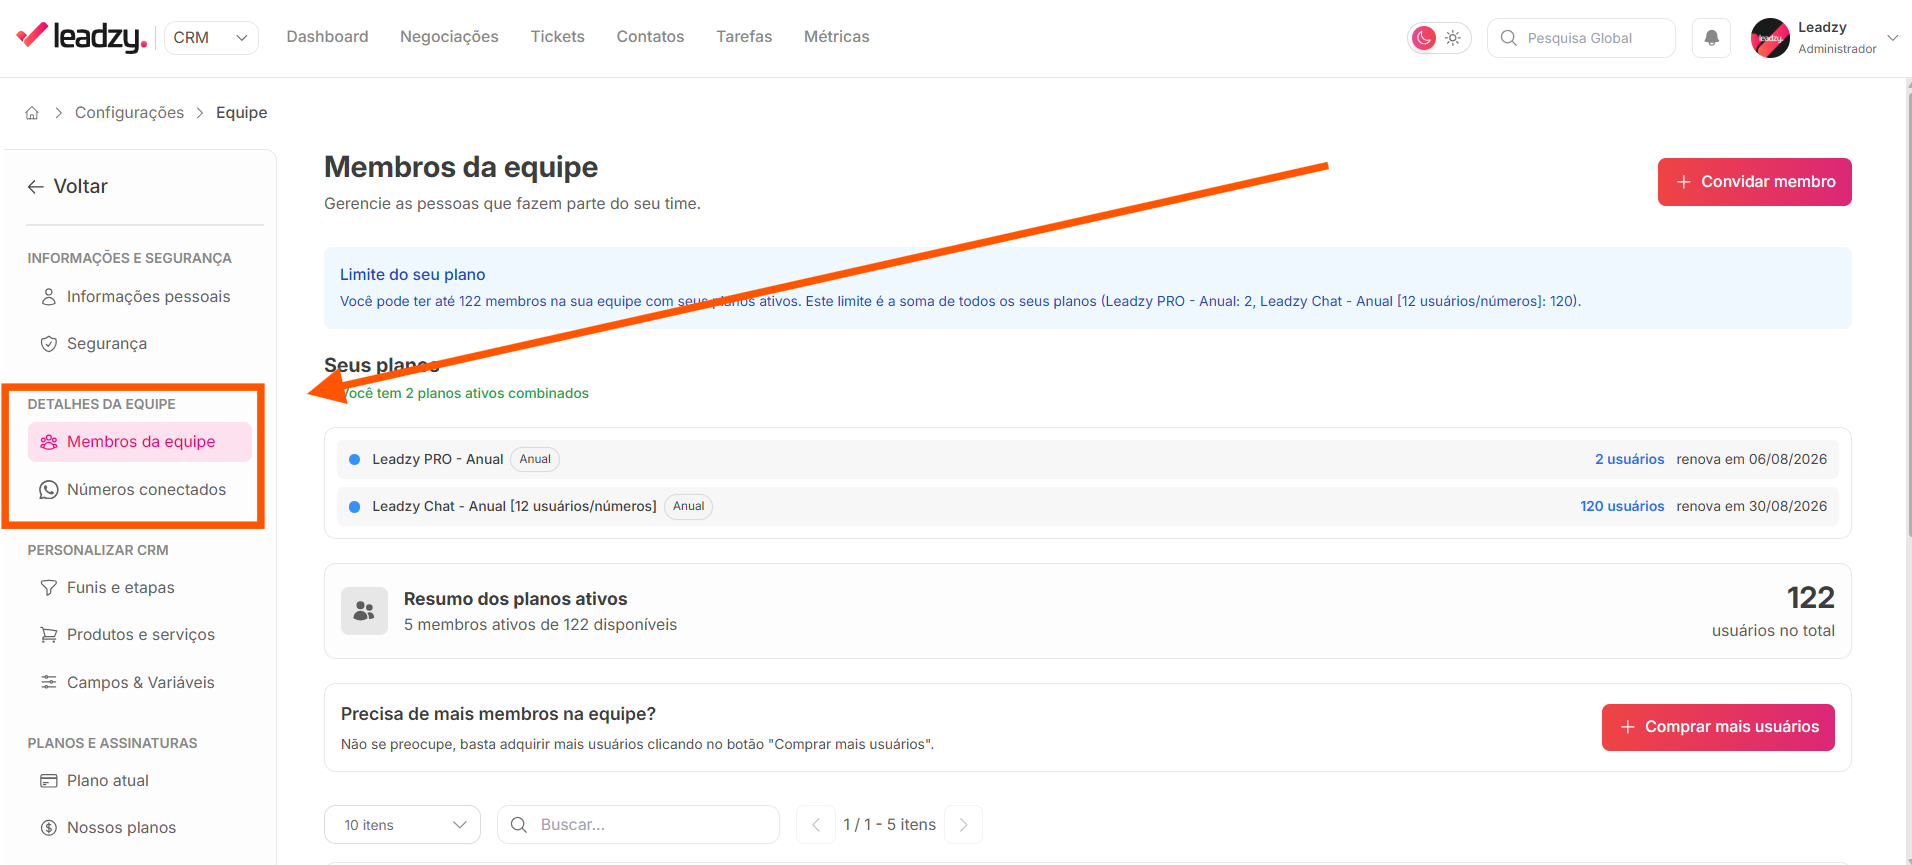Go to previous page arrow
Screen dimensions: 1912x865
816,825
